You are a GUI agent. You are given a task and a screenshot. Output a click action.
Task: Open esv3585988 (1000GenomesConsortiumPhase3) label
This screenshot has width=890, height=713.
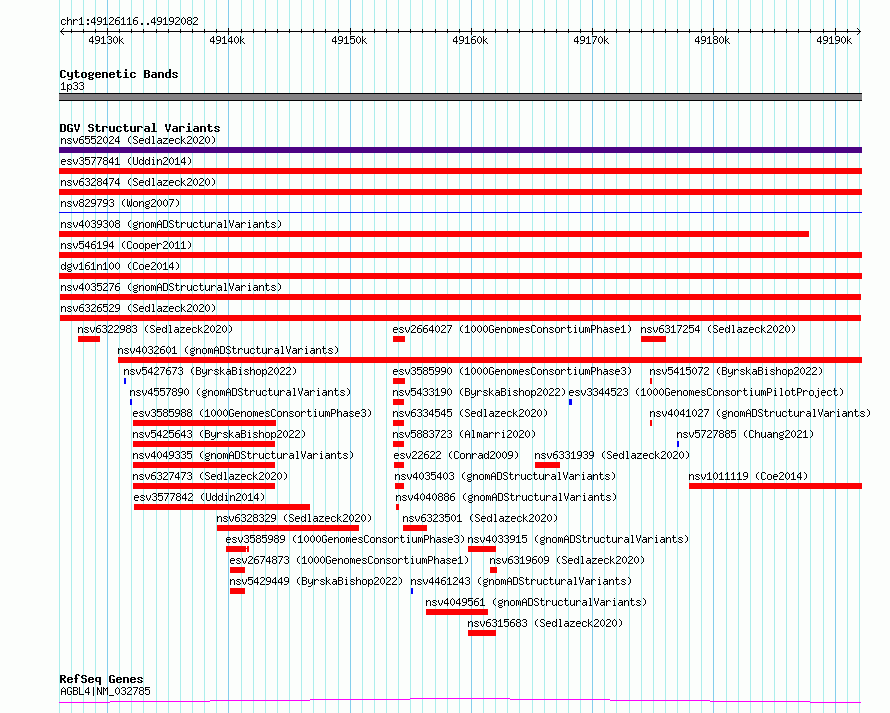[252, 413]
